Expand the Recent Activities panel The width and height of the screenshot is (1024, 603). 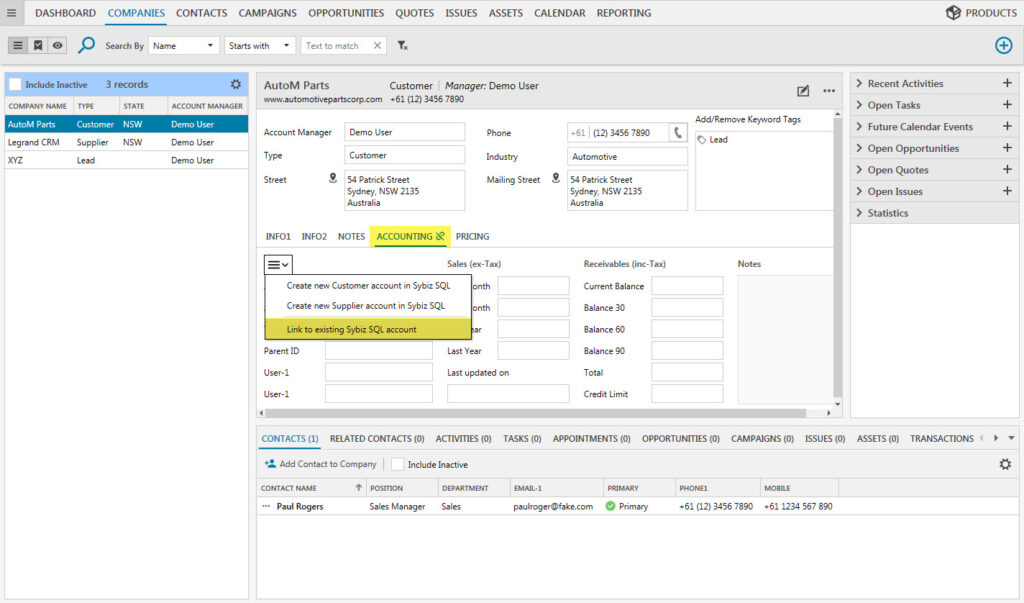coord(906,84)
